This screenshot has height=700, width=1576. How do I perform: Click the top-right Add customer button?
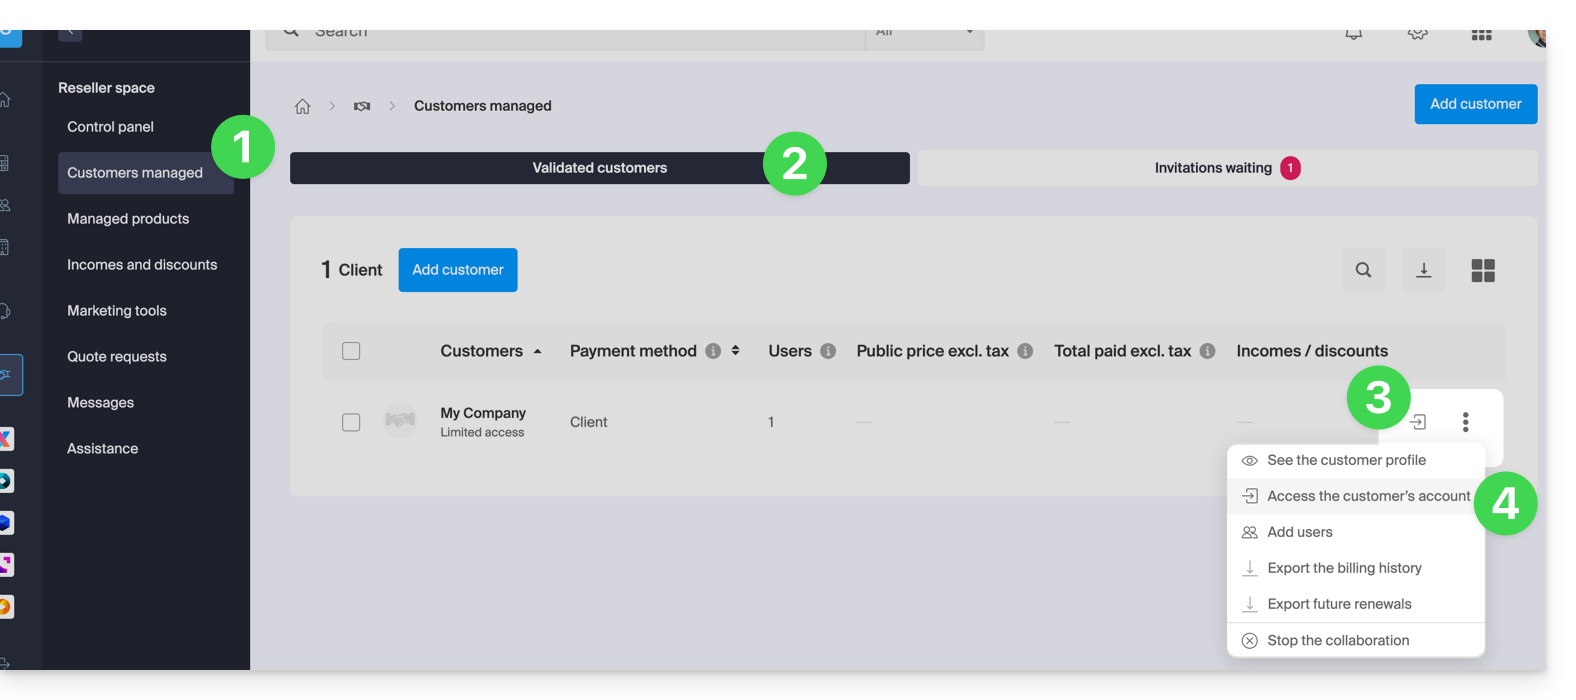click(x=1475, y=104)
